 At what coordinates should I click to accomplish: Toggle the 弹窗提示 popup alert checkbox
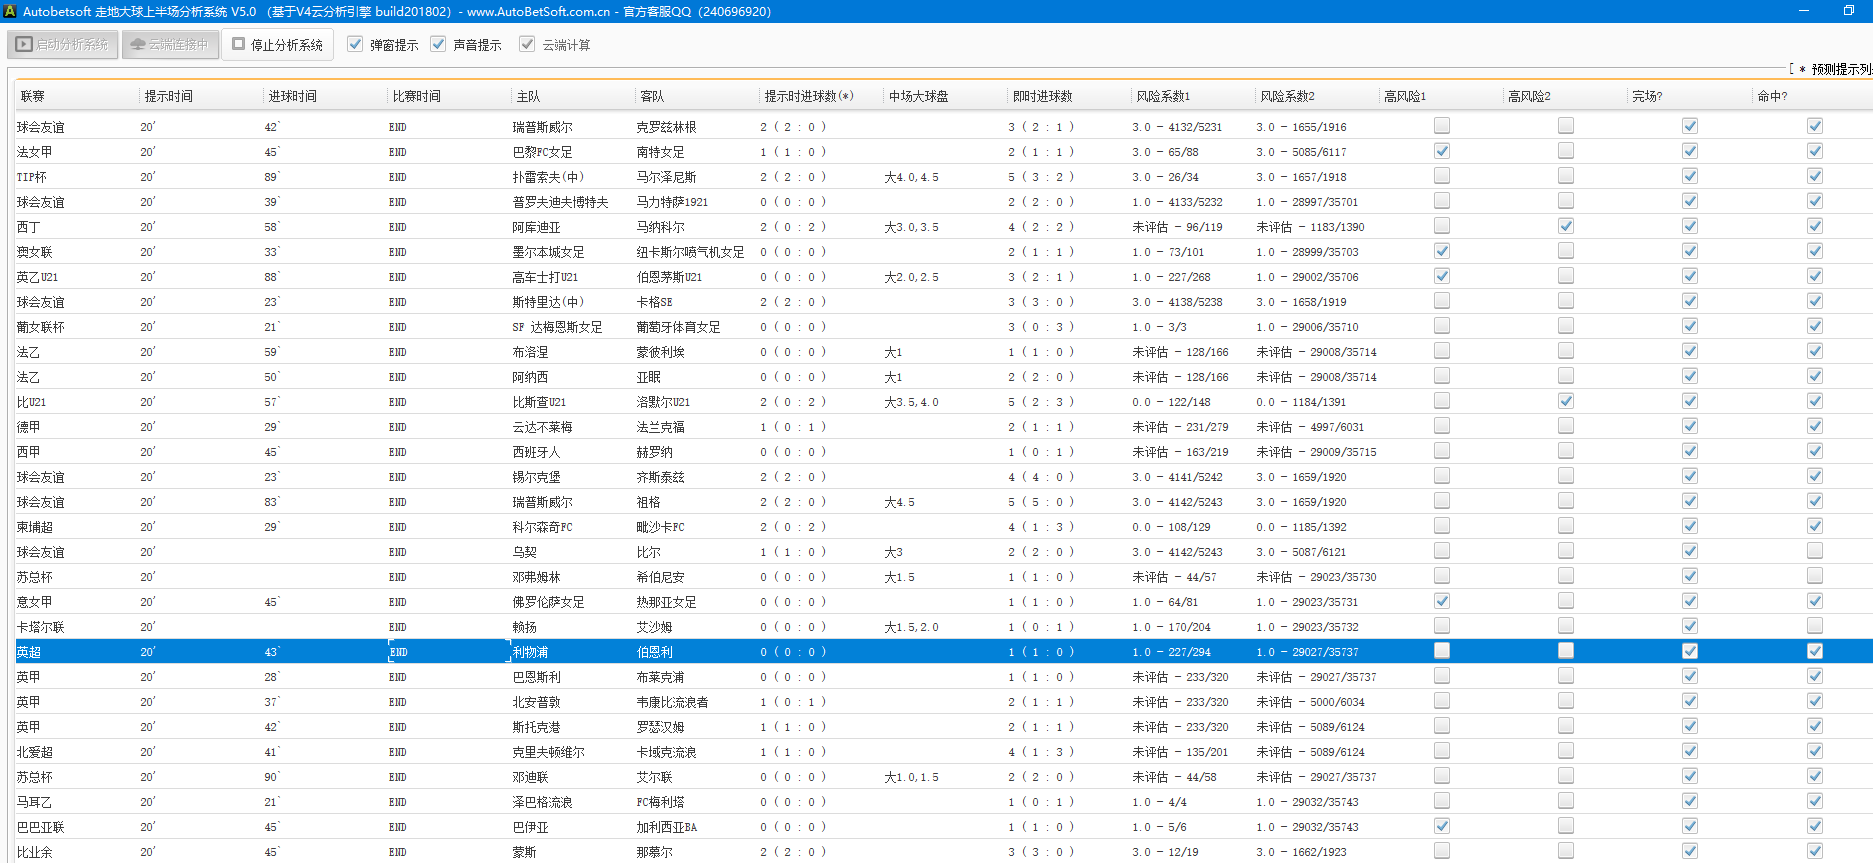[x=355, y=45]
